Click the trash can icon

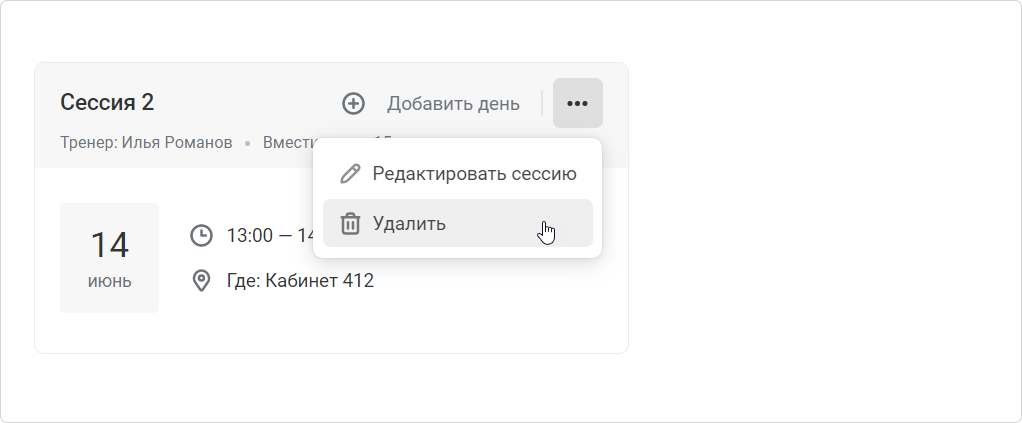tap(350, 224)
